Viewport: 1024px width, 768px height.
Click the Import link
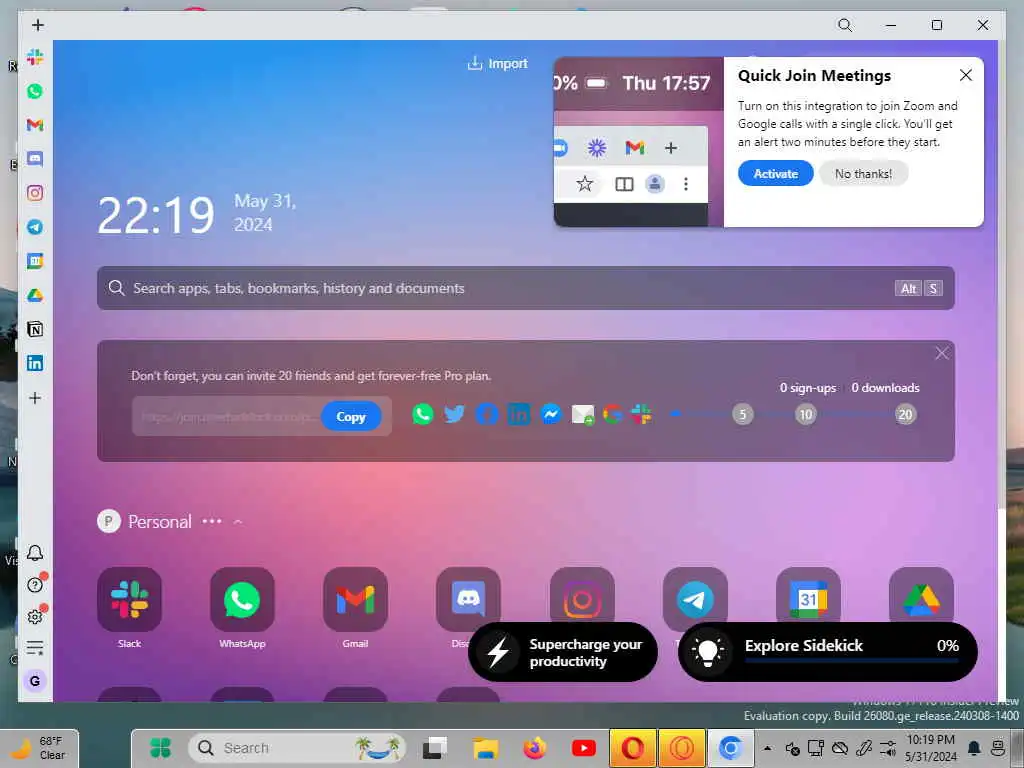(498, 63)
